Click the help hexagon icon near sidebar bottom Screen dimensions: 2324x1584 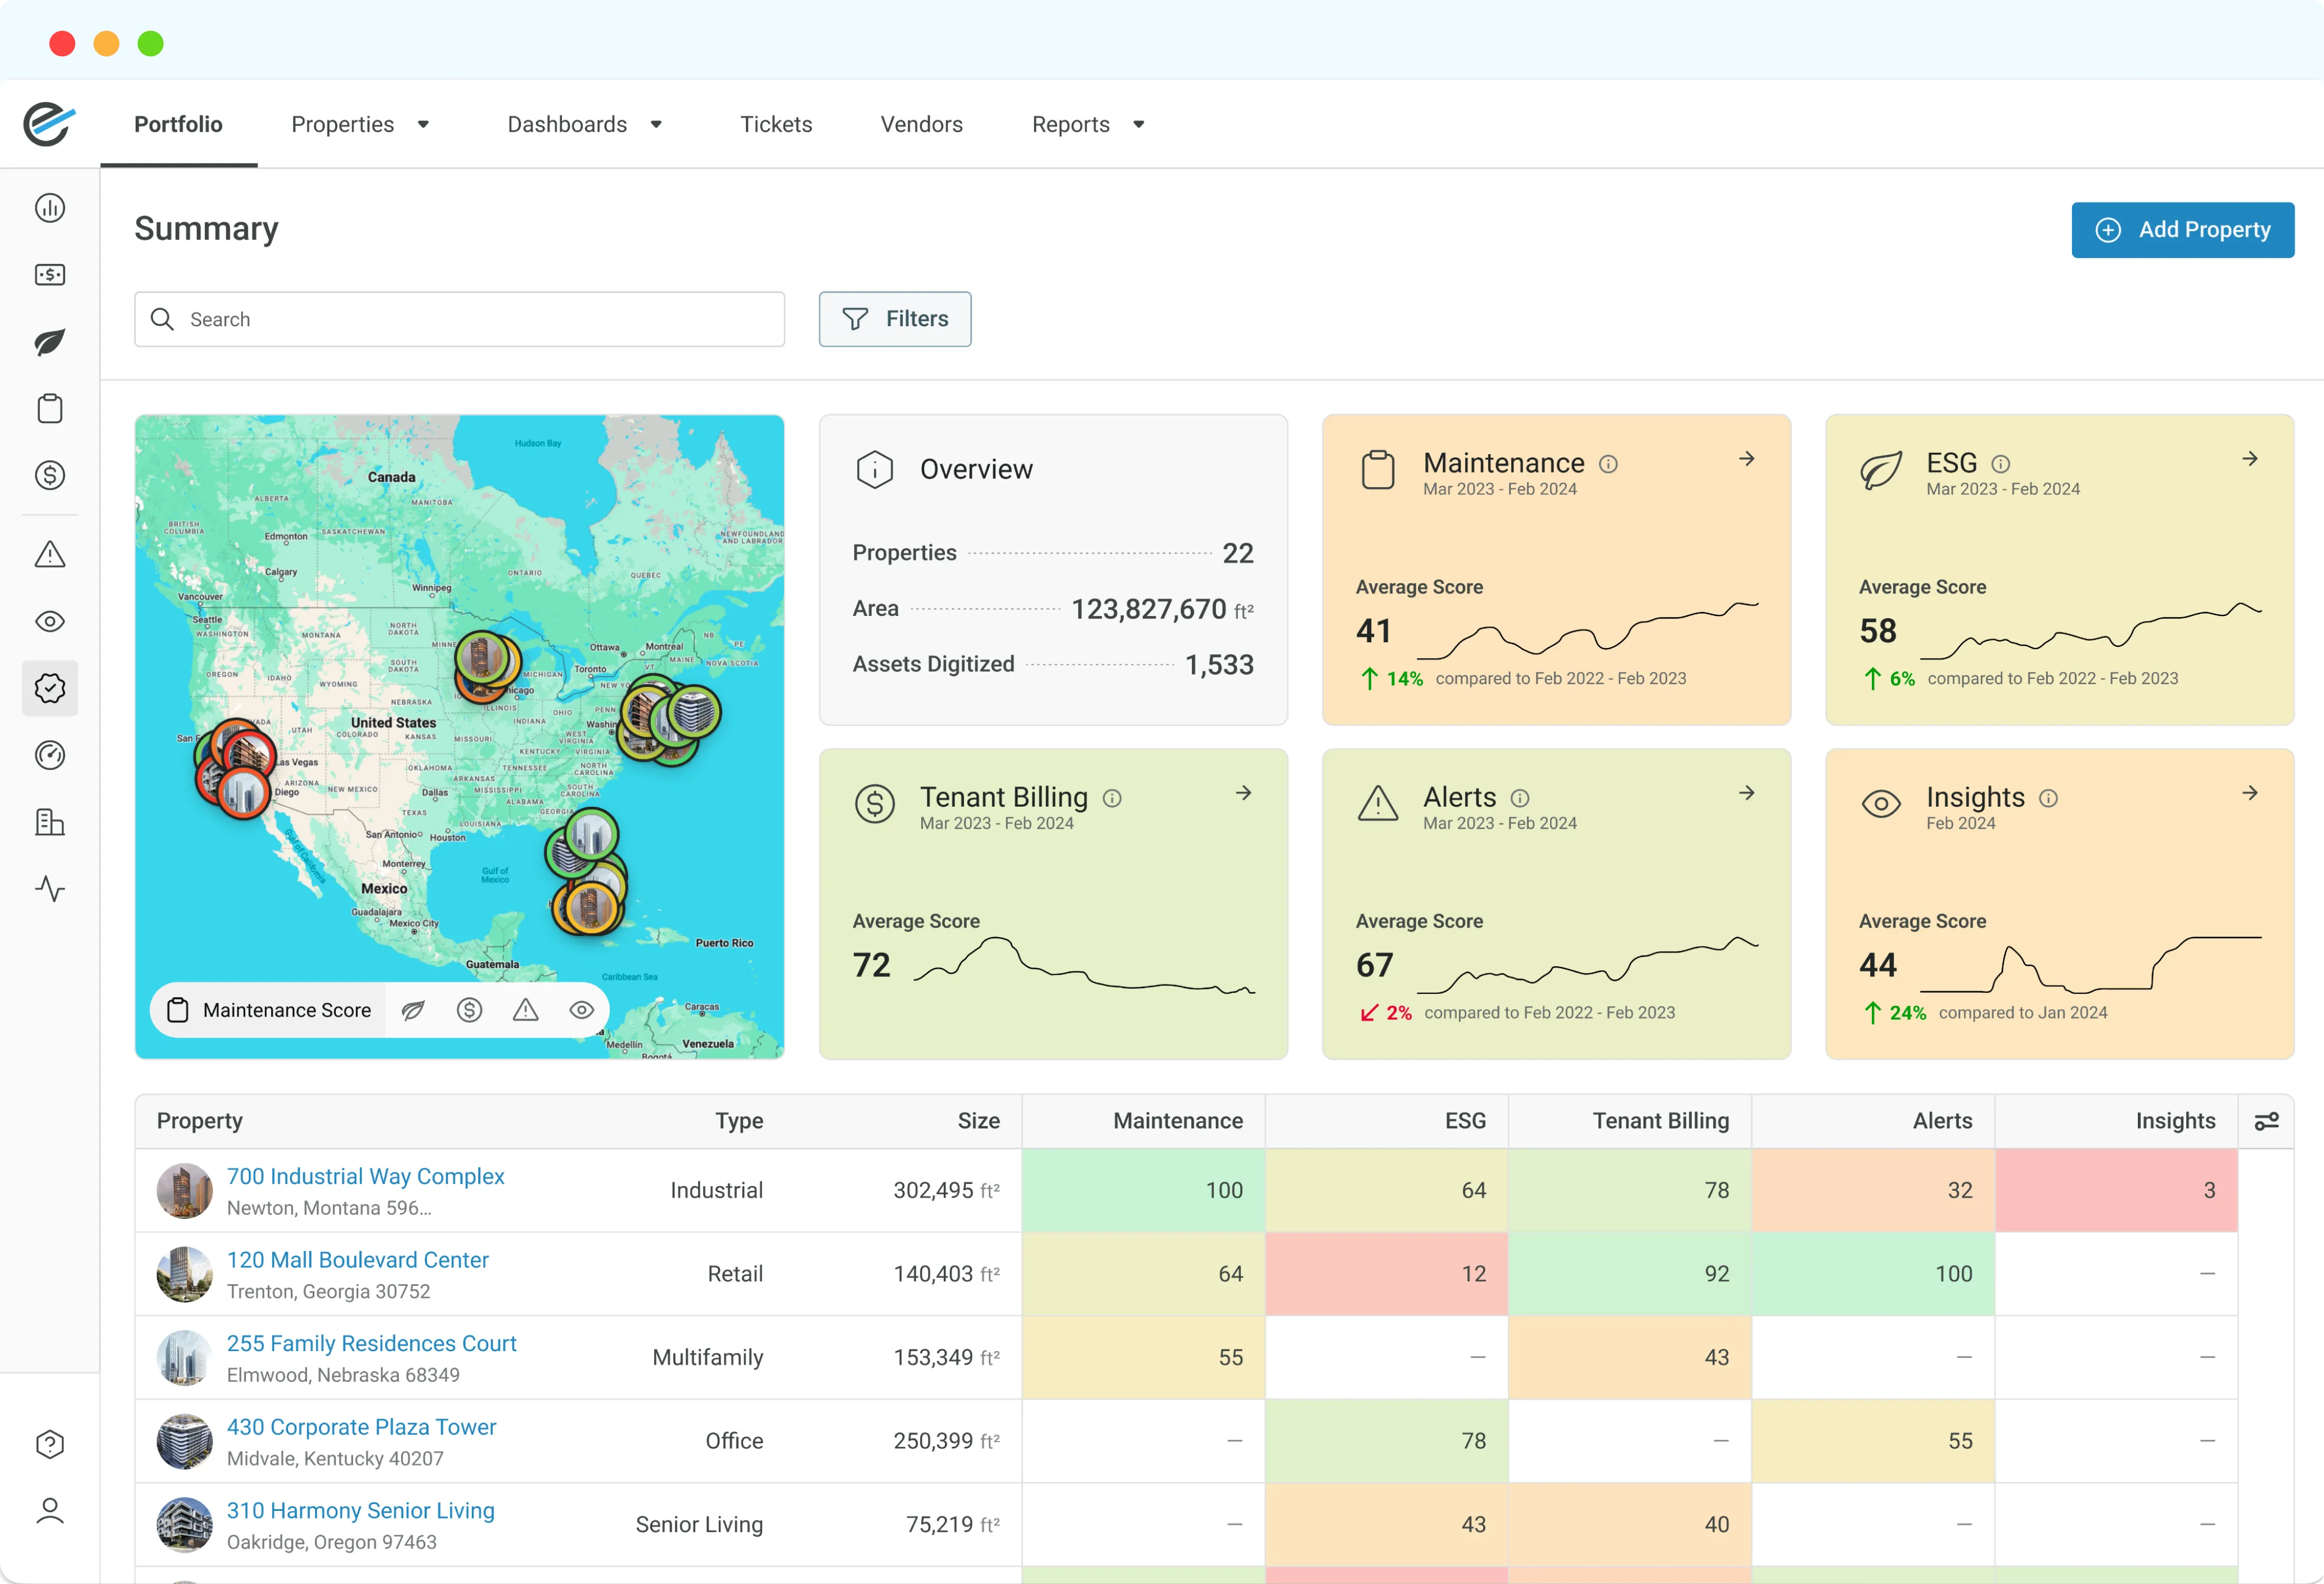point(49,1444)
